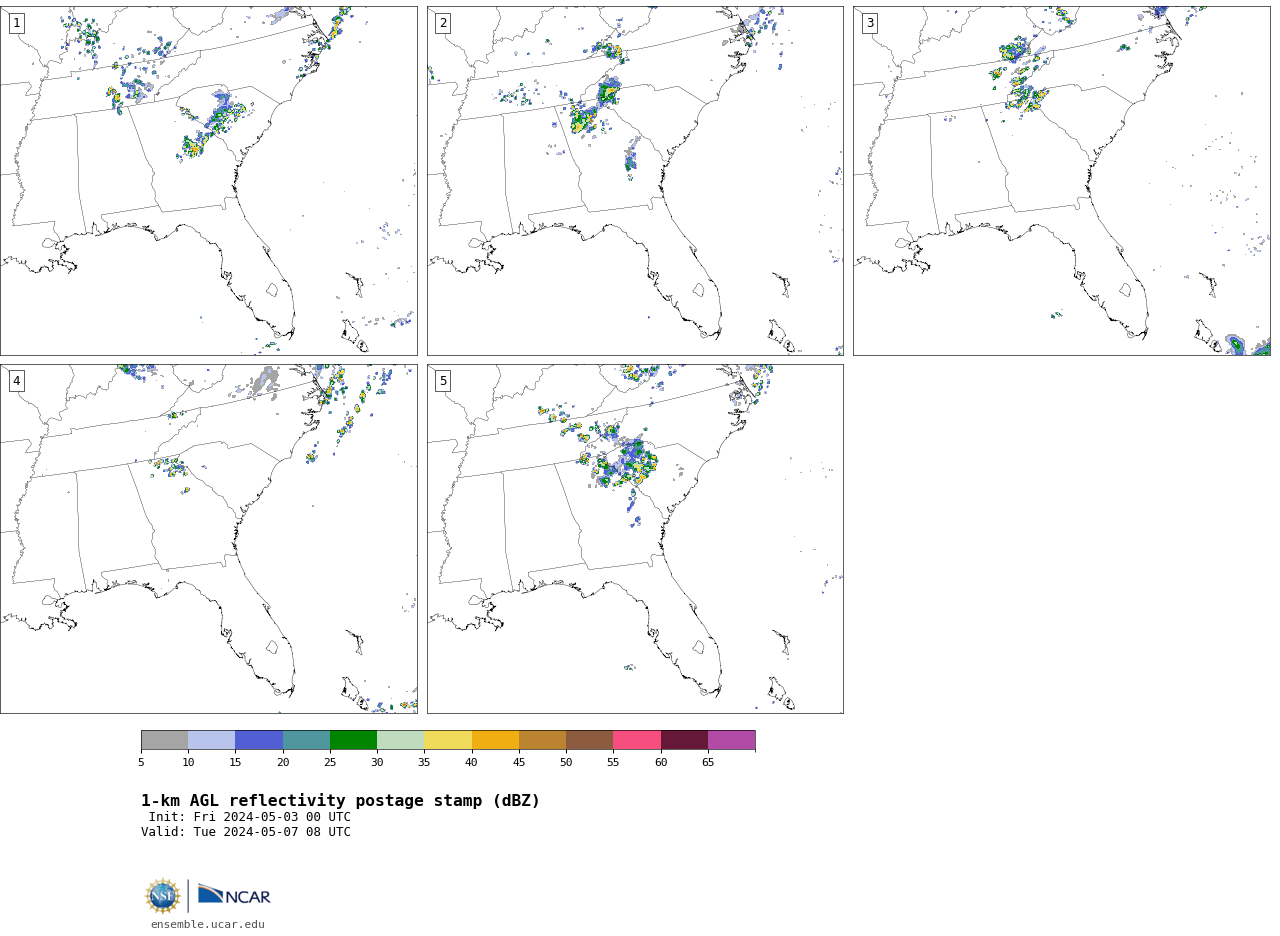The width and height of the screenshot is (1280, 936).
Task: Click the 'Valid: Tue 2024-05-07 08 UTC' text
Action: pyautogui.click(x=246, y=832)
